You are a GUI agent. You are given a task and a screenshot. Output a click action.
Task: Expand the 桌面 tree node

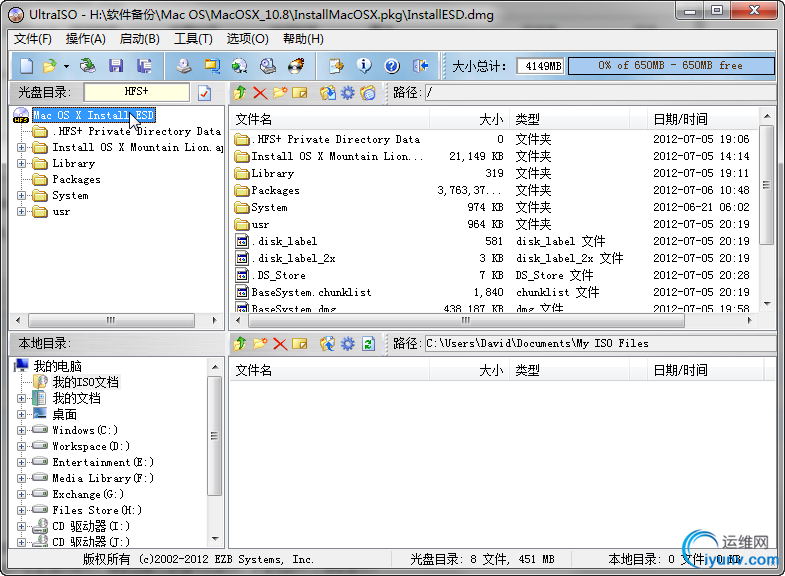(x=21, y=414)
